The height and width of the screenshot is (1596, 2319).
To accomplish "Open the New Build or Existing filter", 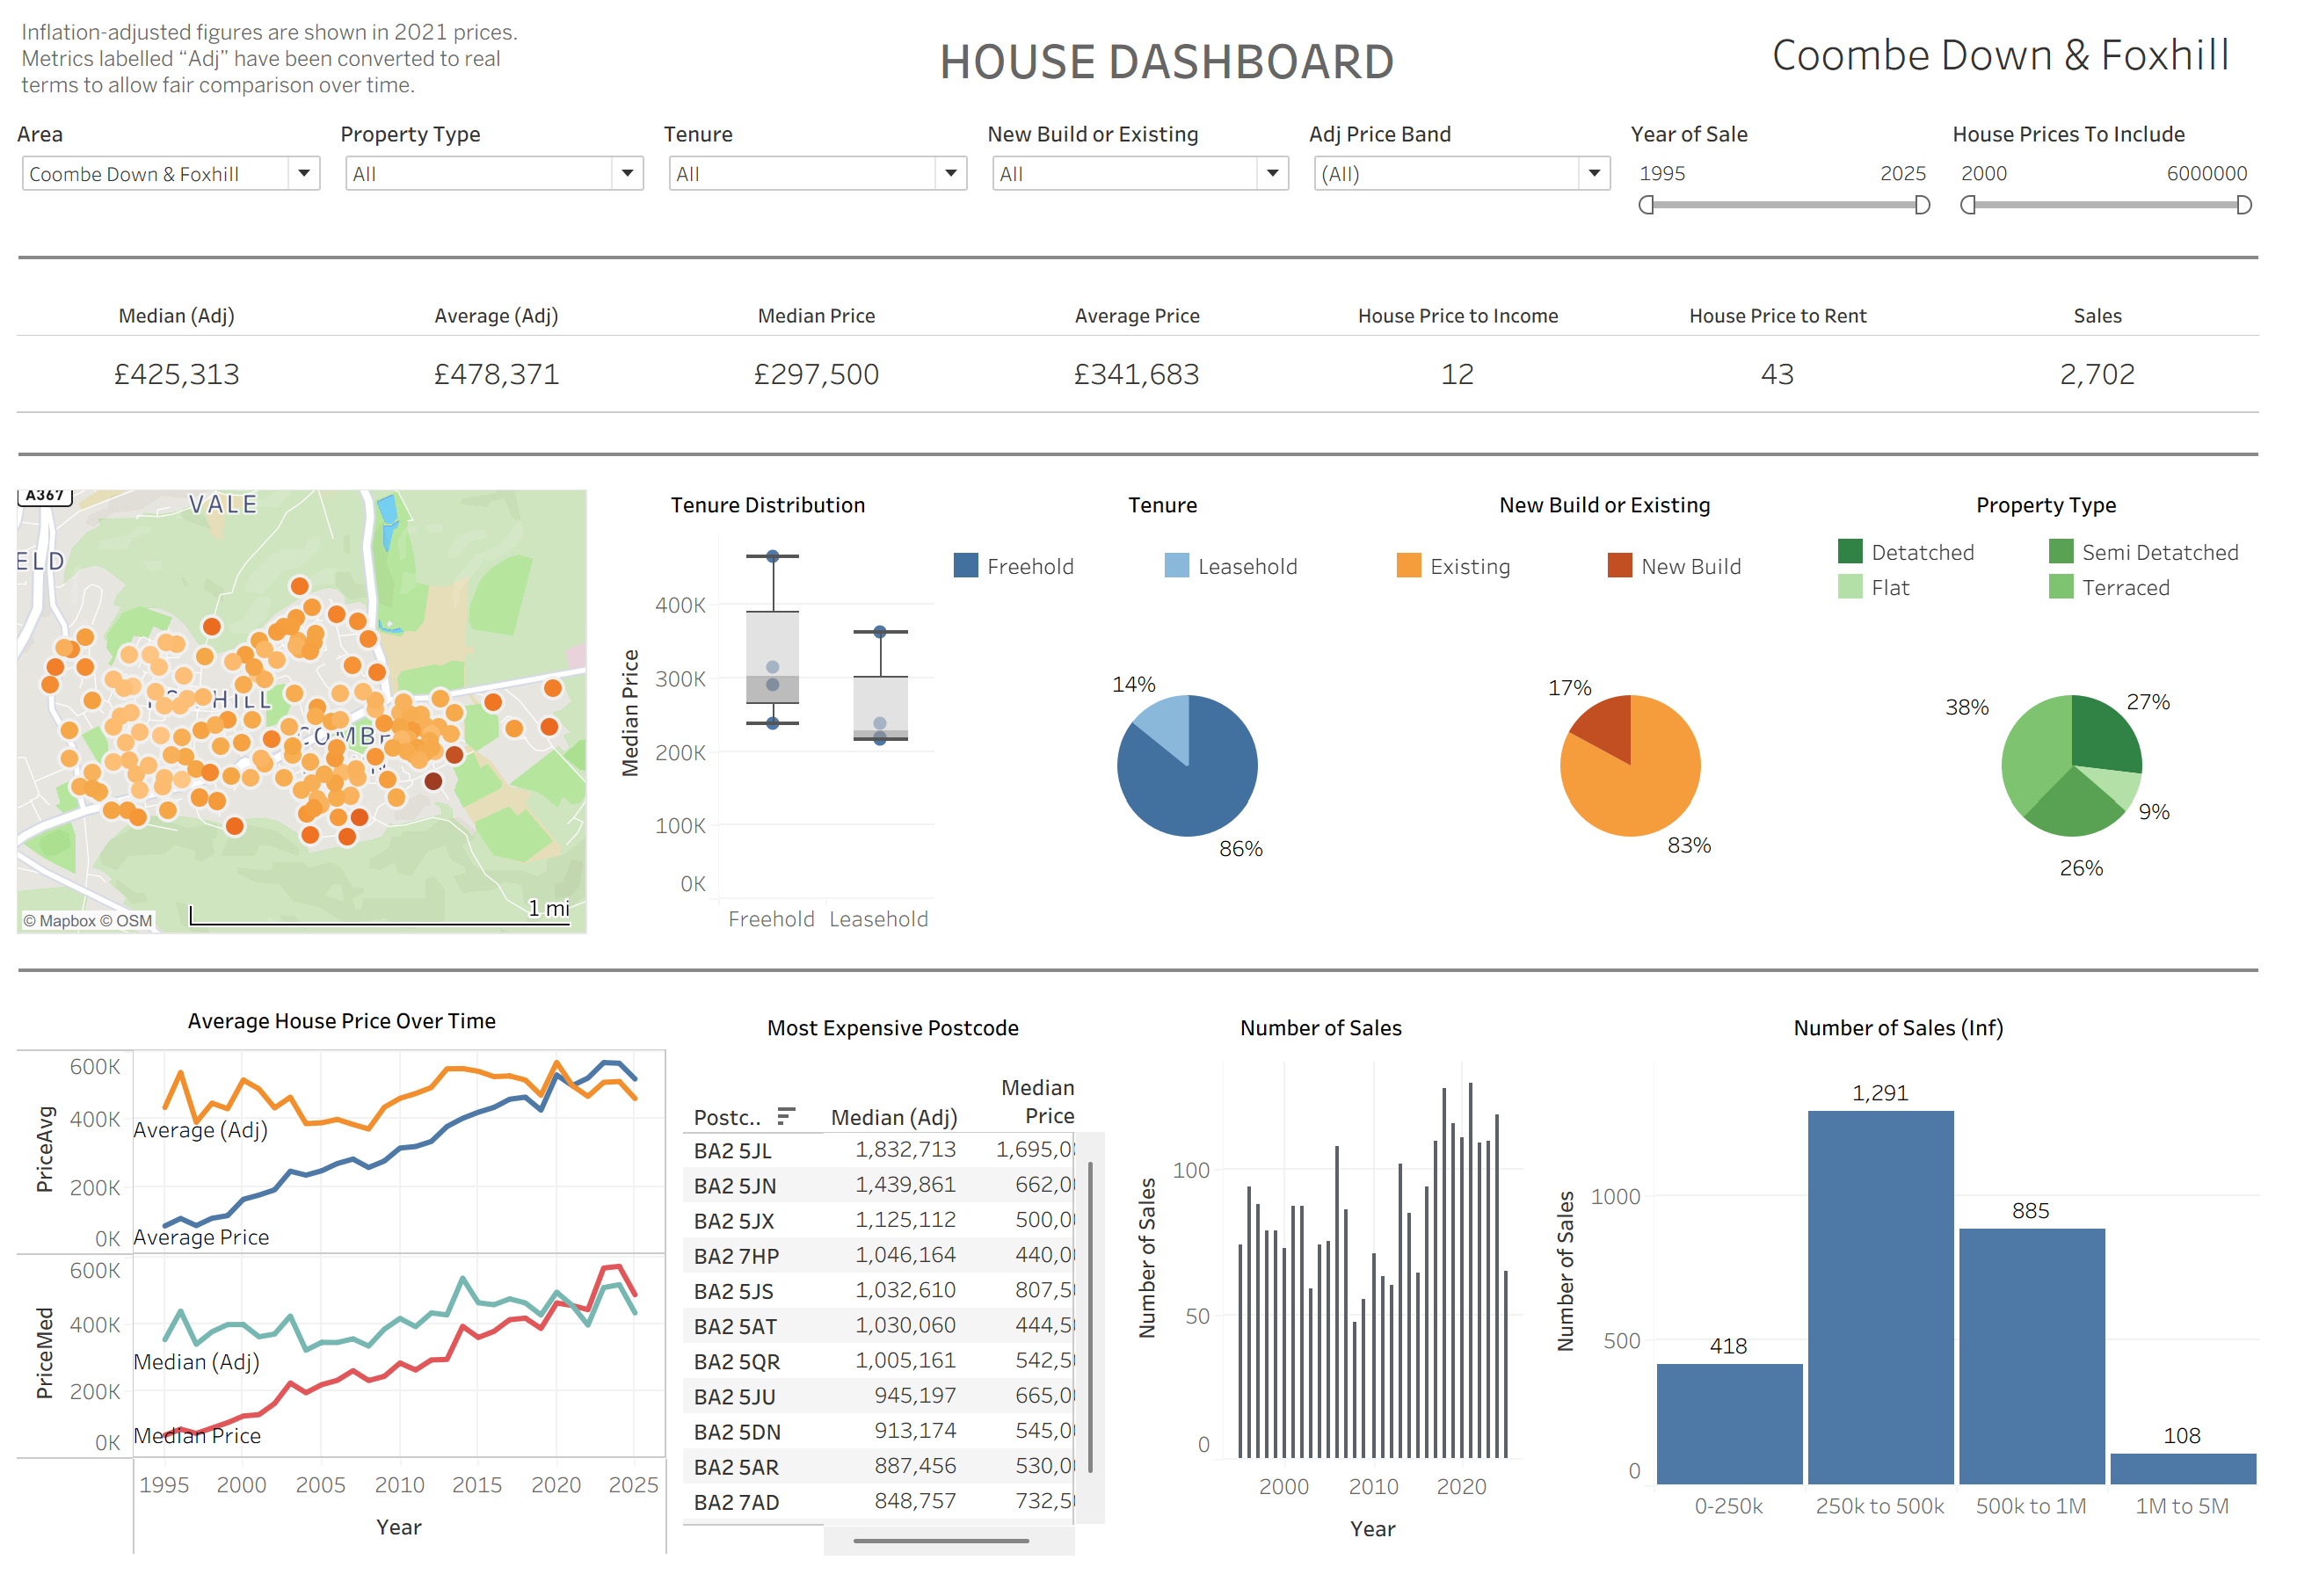I will tap(1272, 173).
